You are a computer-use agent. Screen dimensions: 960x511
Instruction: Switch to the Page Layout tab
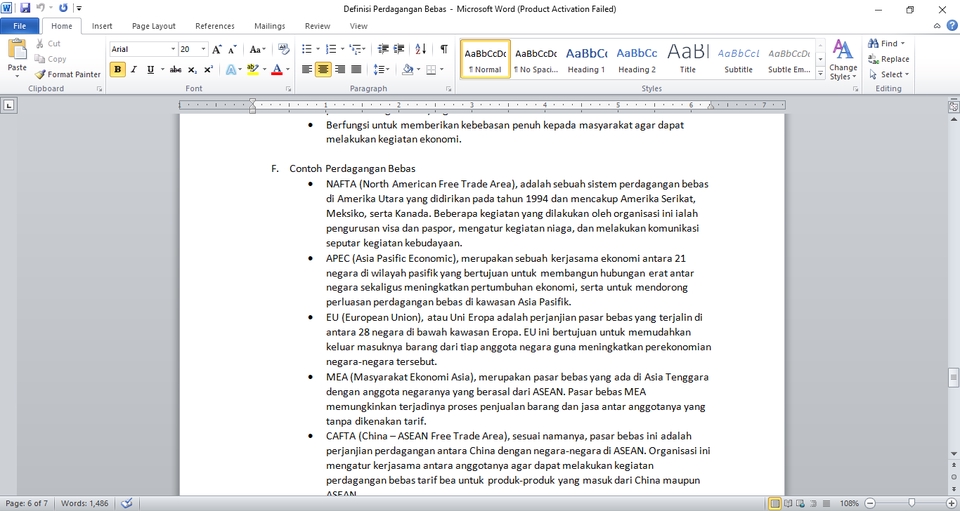pos(154,26)
